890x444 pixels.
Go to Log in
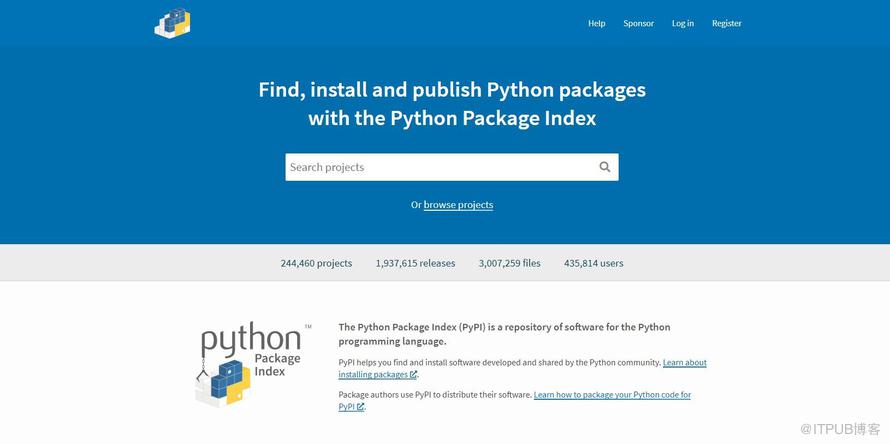(x=683, y=23)
